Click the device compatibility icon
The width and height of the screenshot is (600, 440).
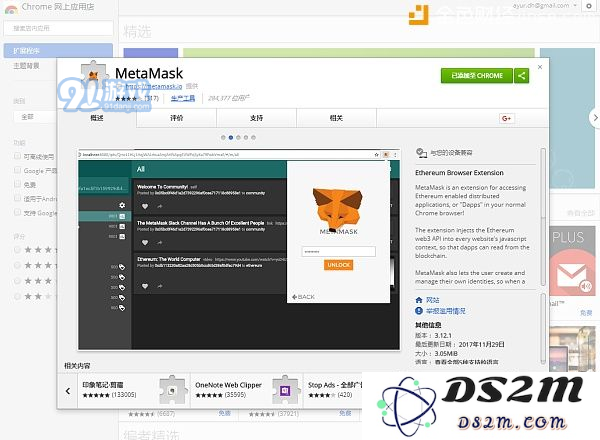421,153
